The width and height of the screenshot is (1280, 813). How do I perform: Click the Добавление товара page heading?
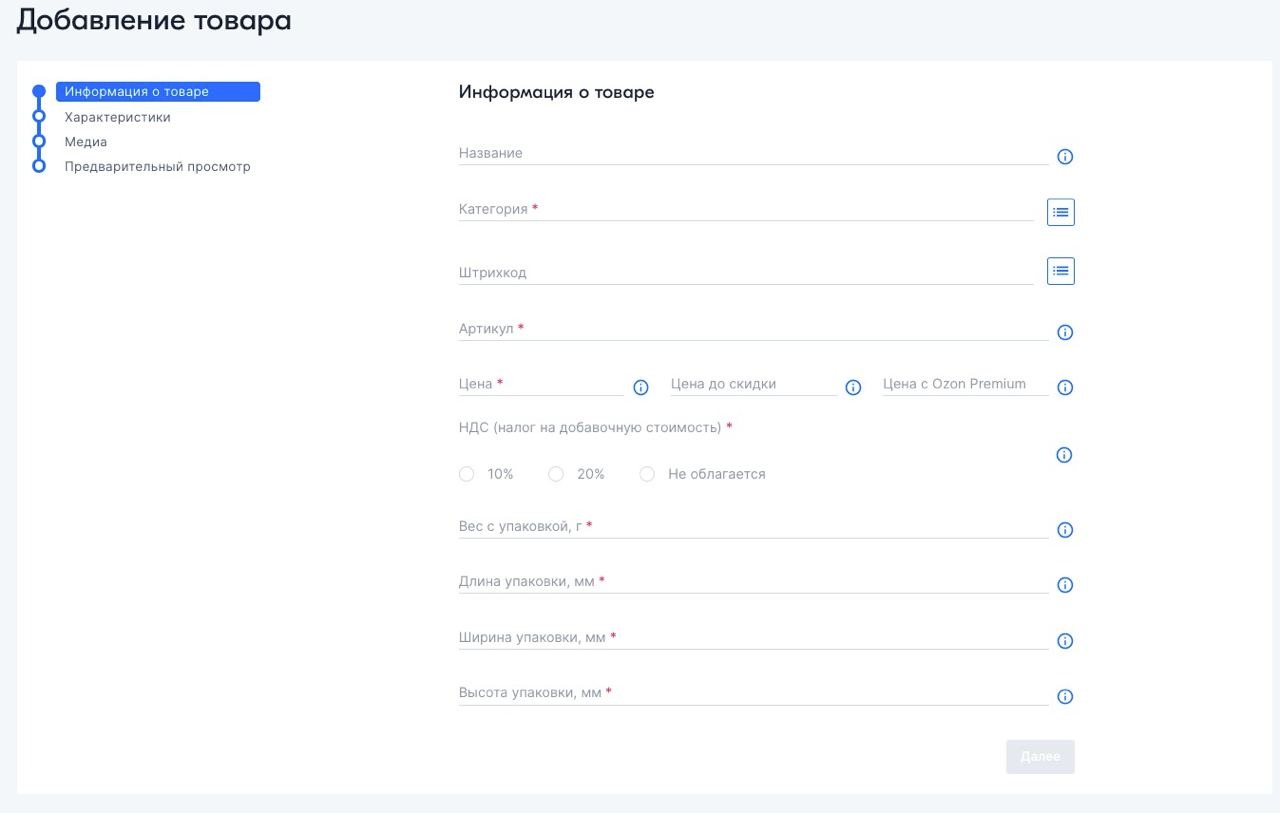pos(154,20)
